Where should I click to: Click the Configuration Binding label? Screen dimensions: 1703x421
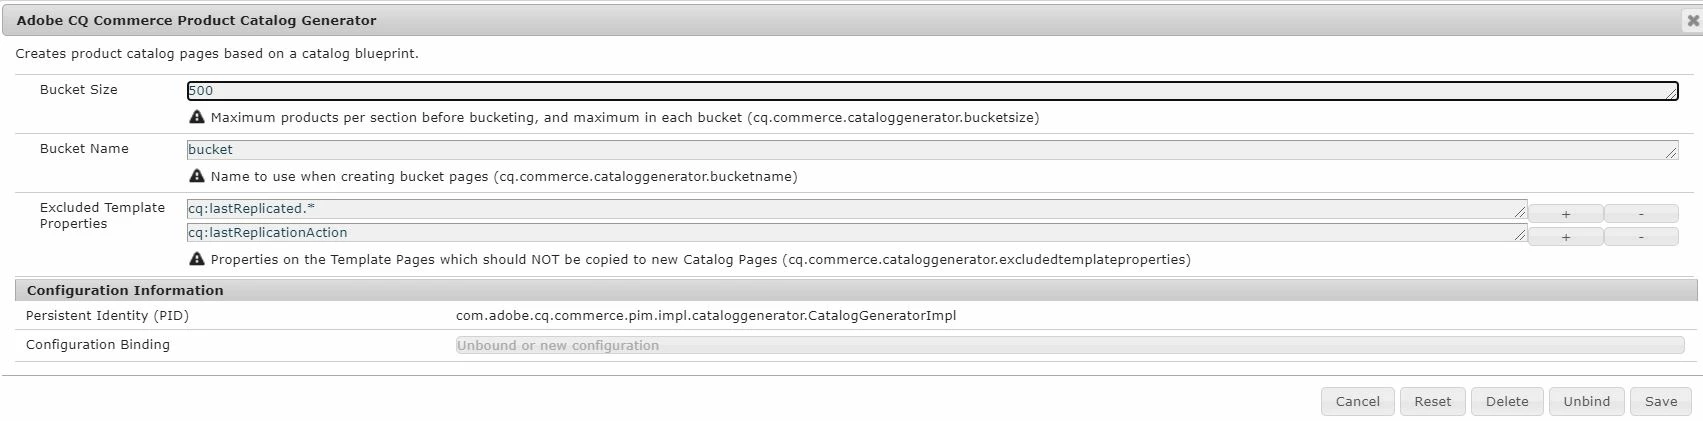[x=98, y=344]
